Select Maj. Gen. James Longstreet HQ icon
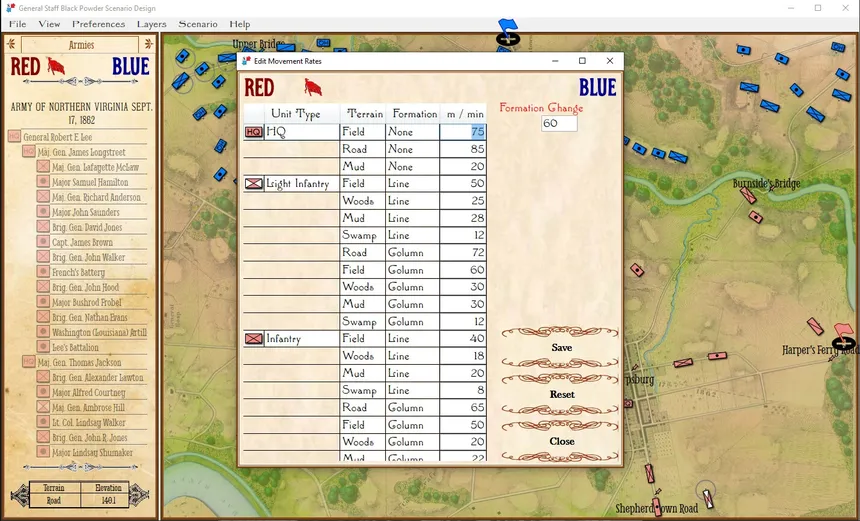860x521 pixels. pos(29,151)
